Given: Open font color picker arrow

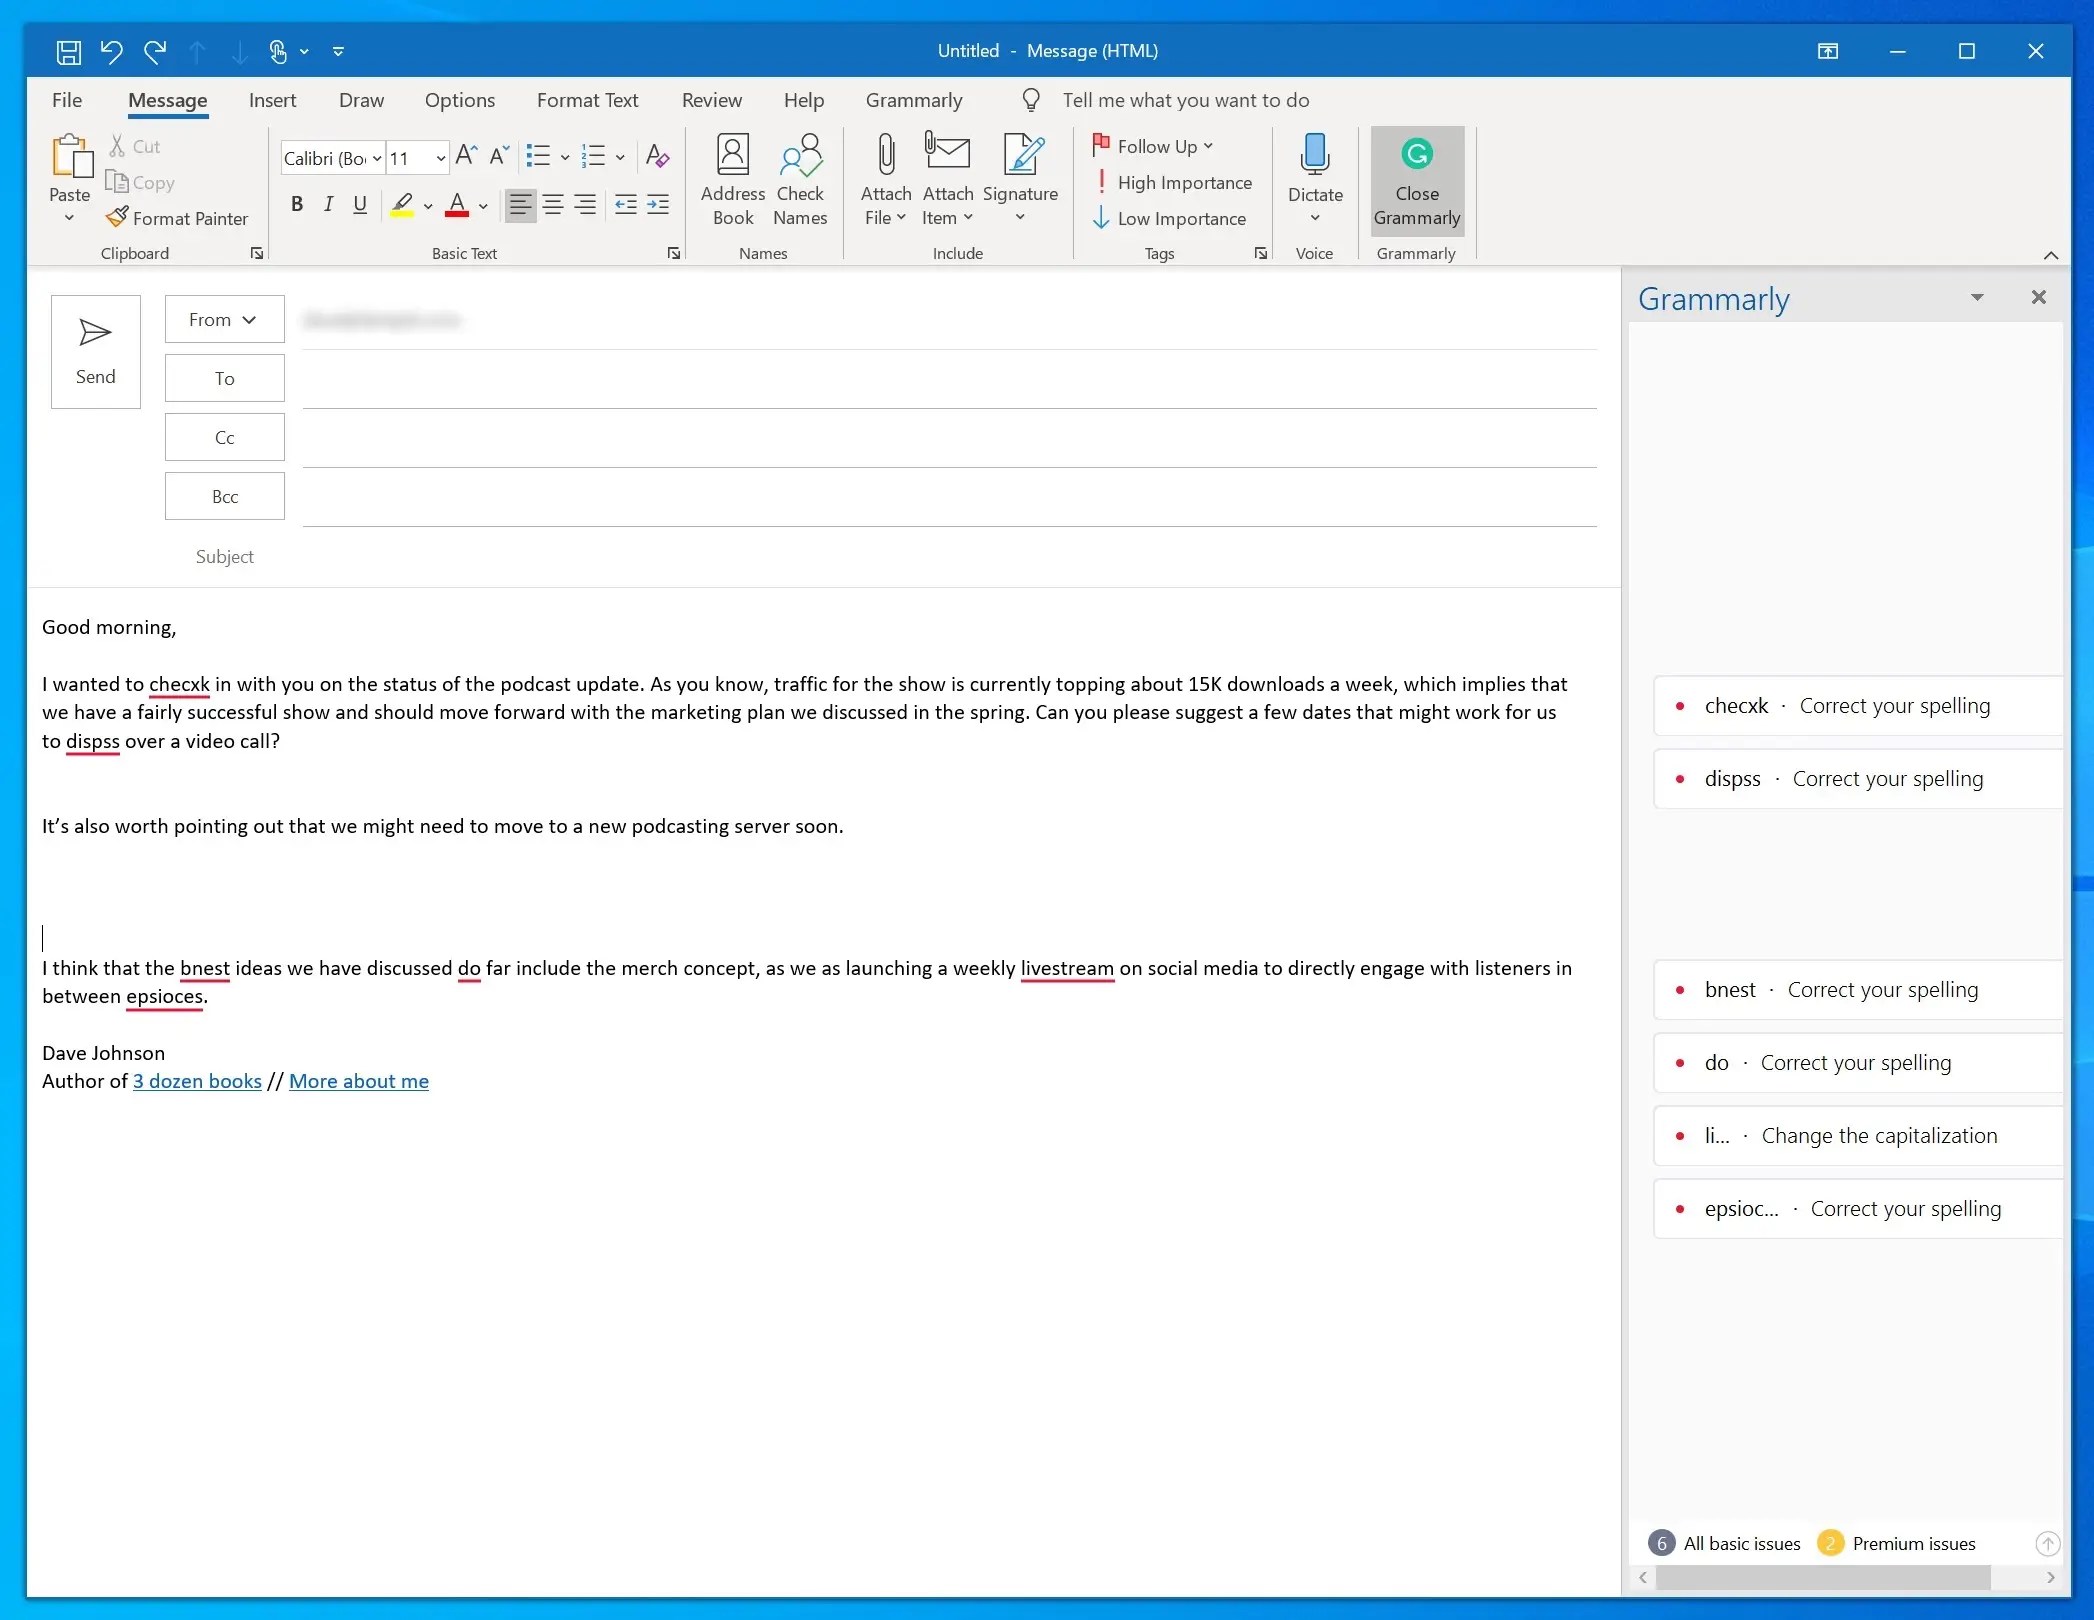Looking at the screenshot, I should [x=483, y=206].
